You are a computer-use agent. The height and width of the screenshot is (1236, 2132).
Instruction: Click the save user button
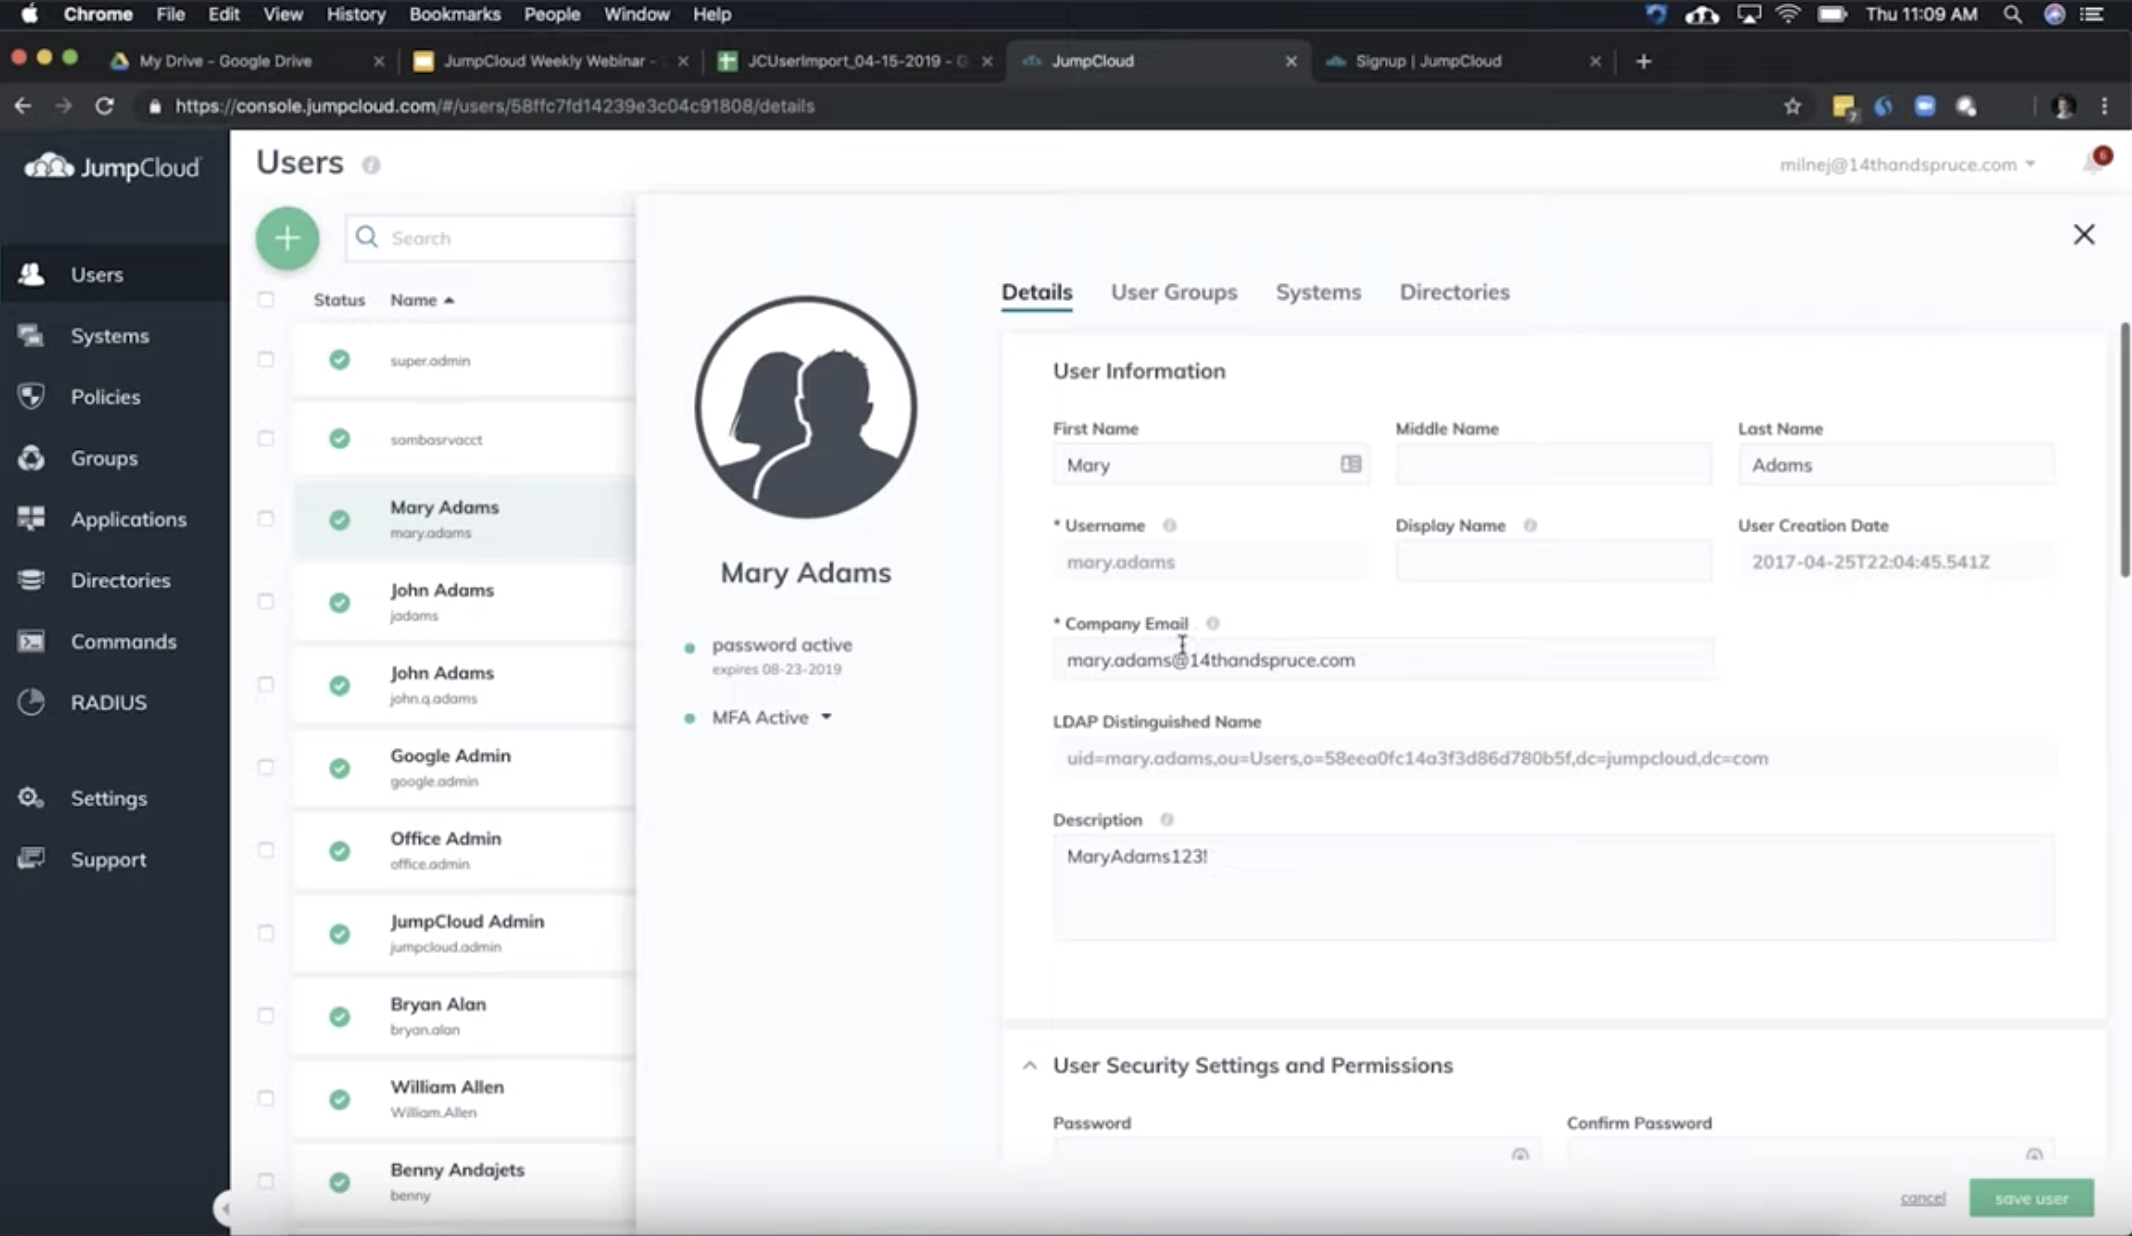pyautogui.click(x=2031, y=1198)
